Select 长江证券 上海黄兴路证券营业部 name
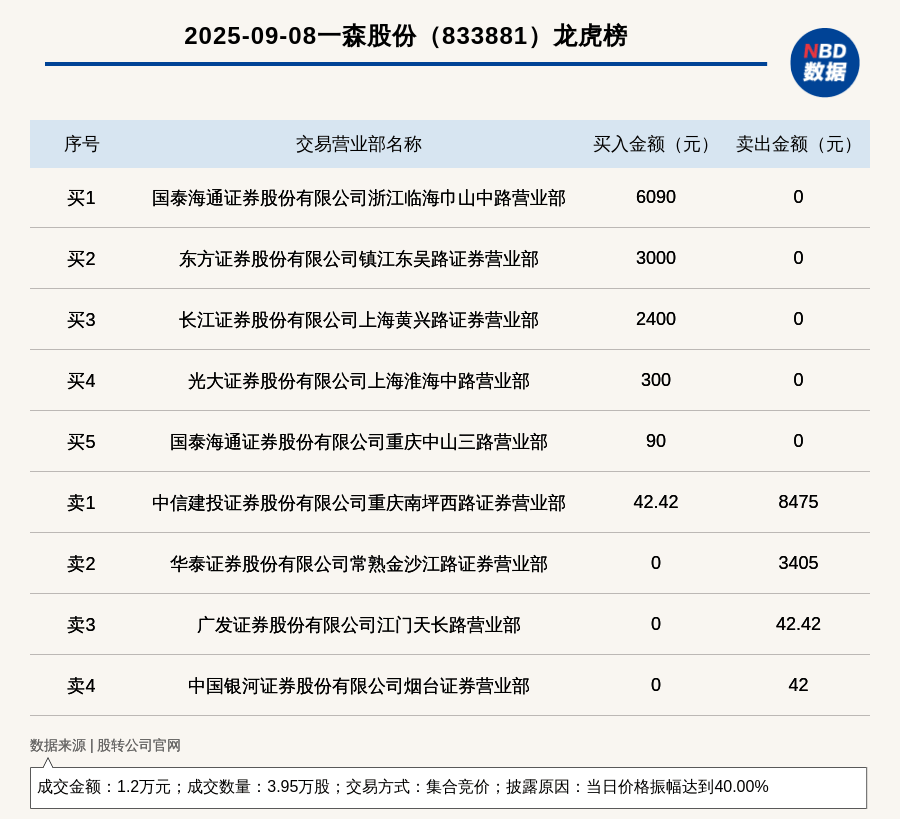Image resolution: width=900 pixels, height=819 pixels. click(359, 320)
